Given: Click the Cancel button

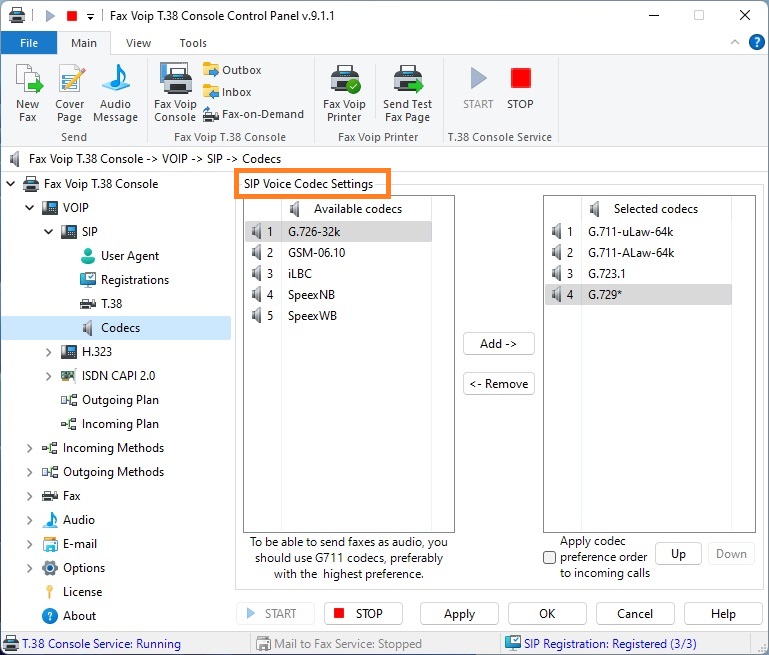Looking at the screenshot, I should point(635,614).
